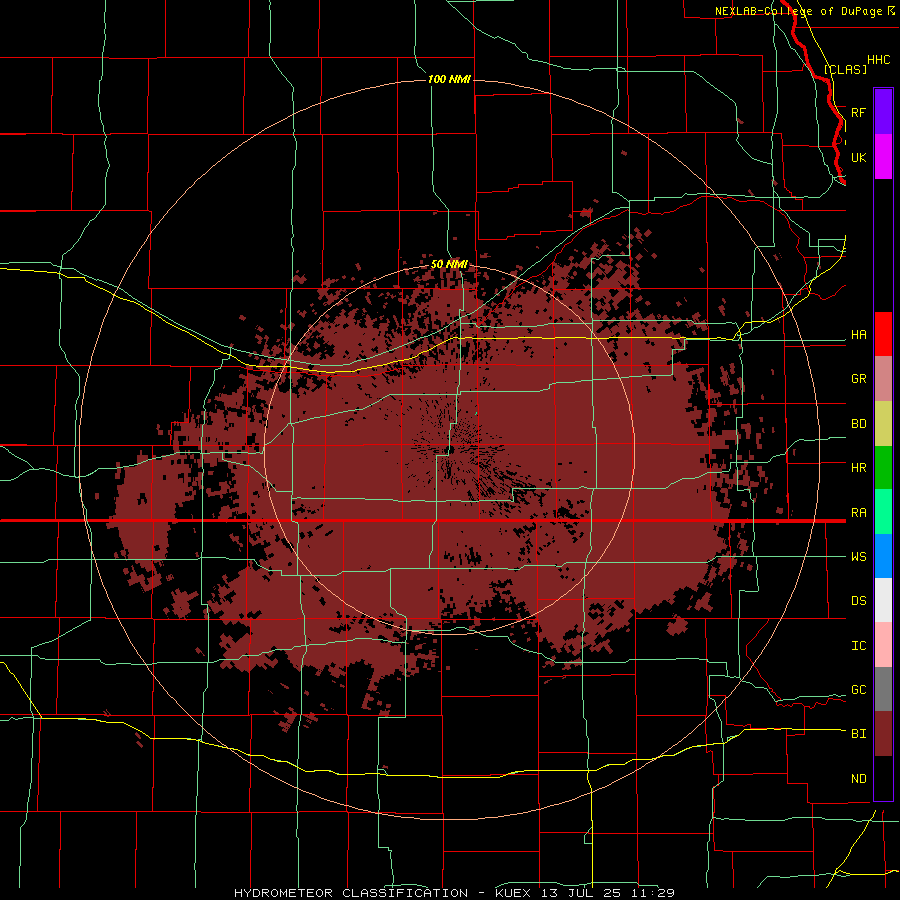The height and width of the screenshot is (900, 900).
Task: Click the RA legend label
Action: pos(858,513)
